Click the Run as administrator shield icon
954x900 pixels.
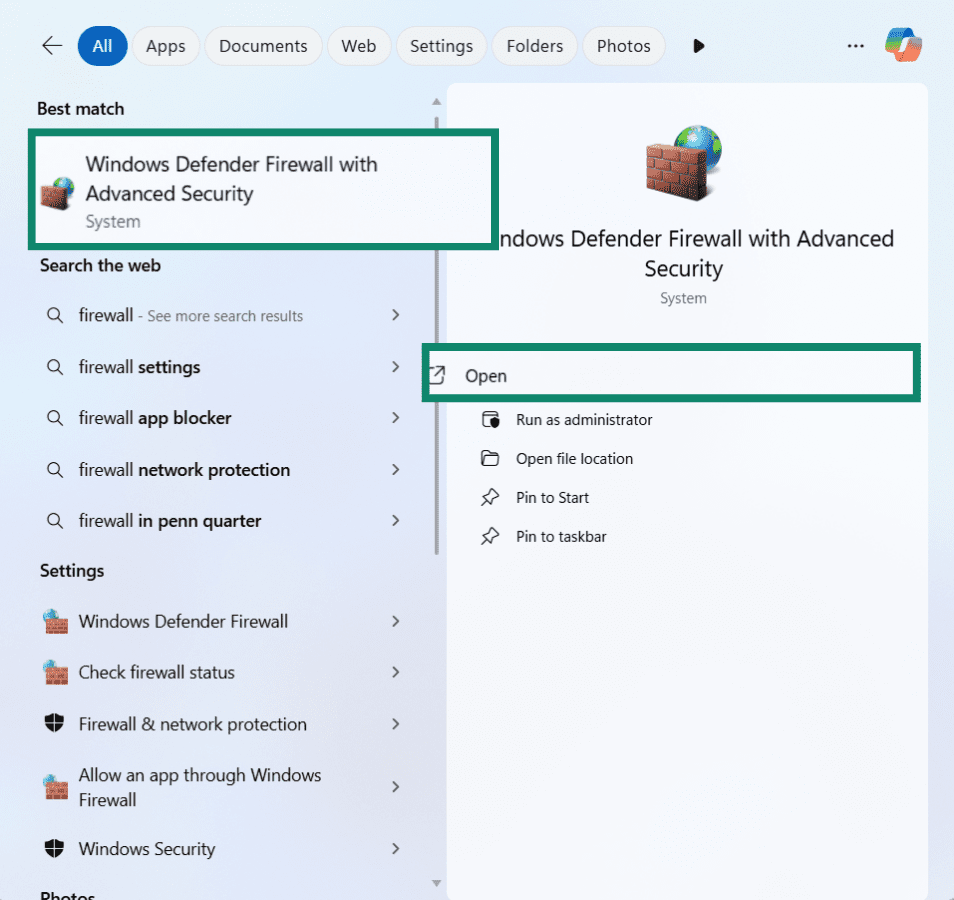490,420
